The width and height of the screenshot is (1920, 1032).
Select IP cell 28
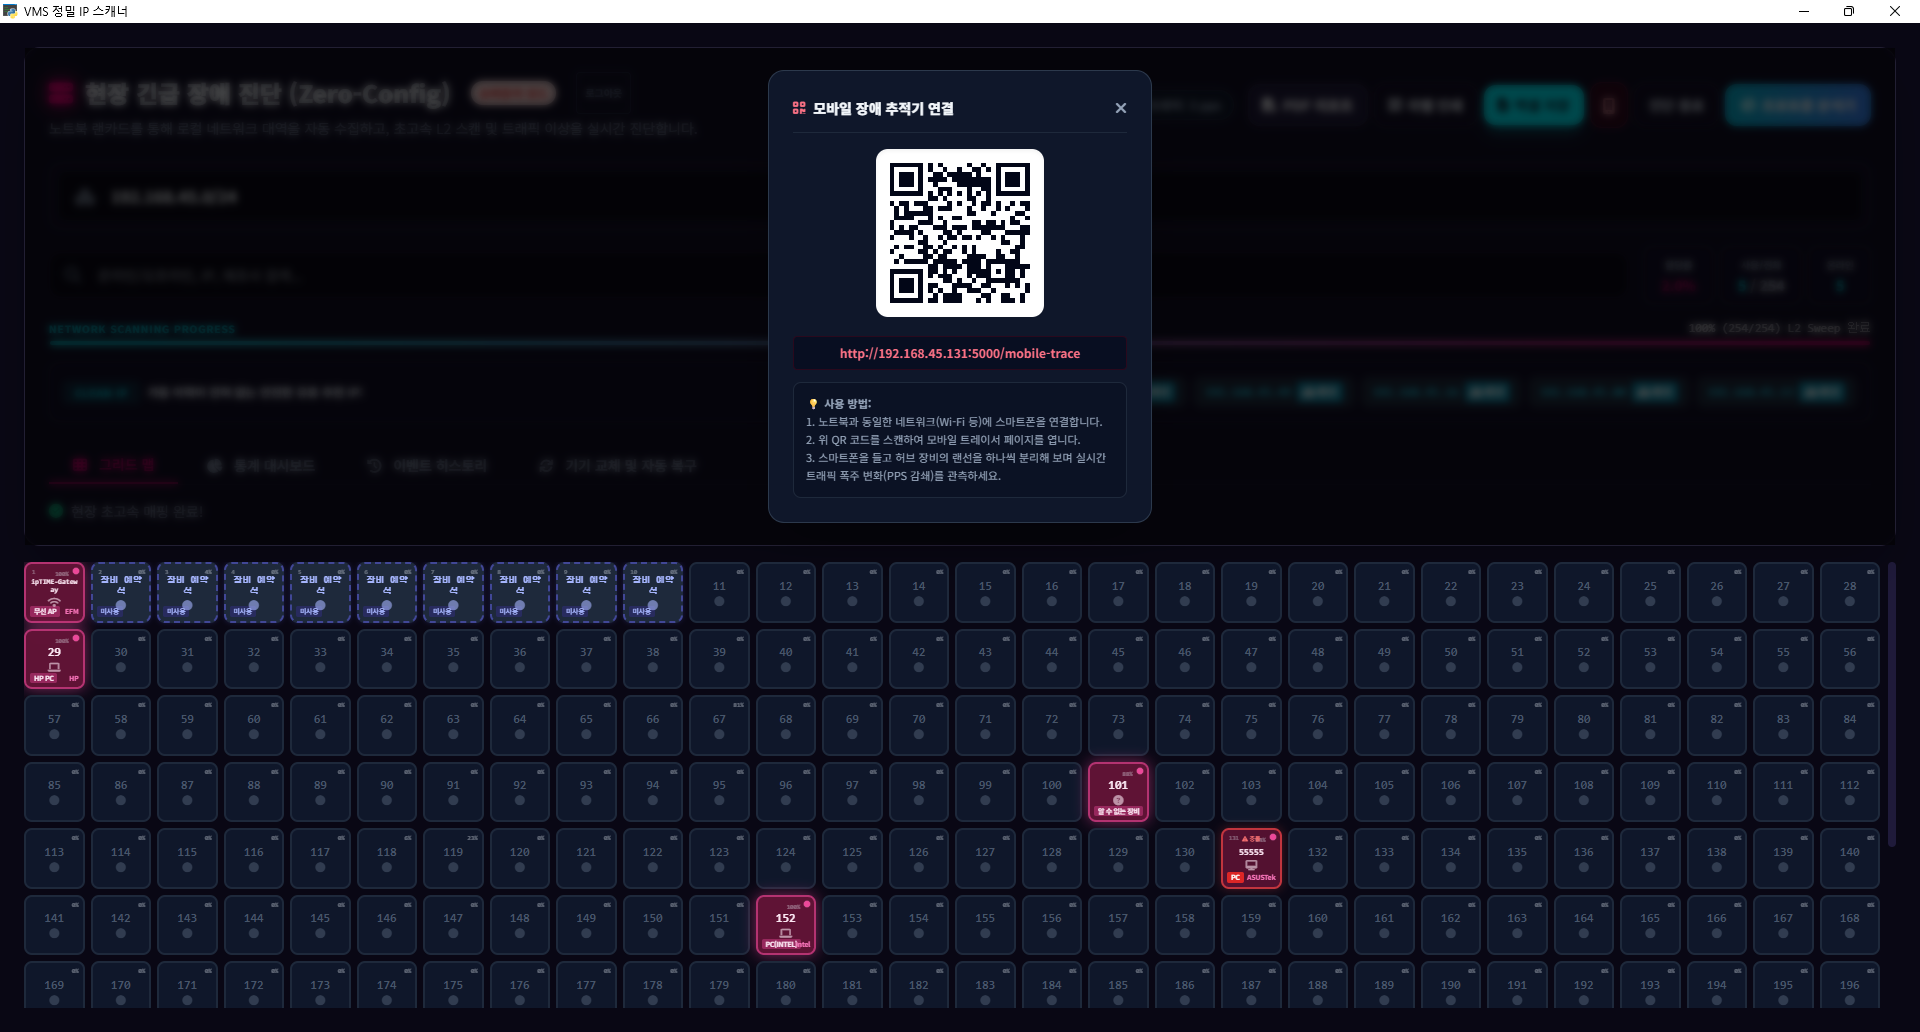pos(1850,592)
